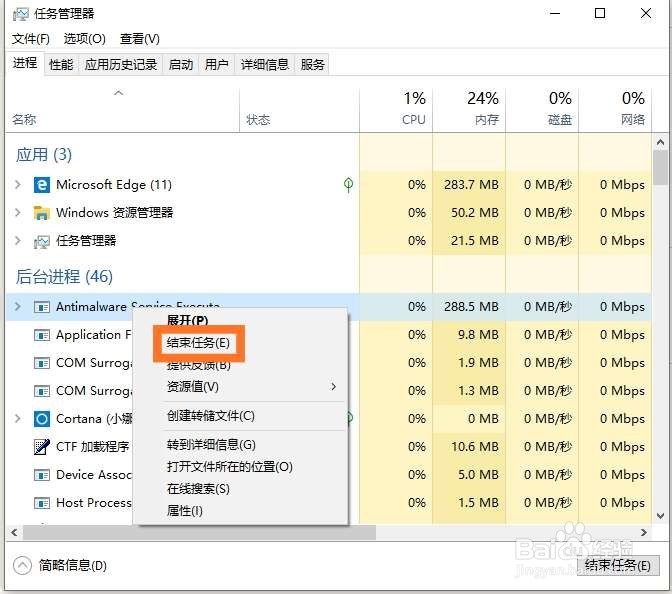
Task: Click the 21.5 MB memory cell
Action: click(x=469, y=240)
